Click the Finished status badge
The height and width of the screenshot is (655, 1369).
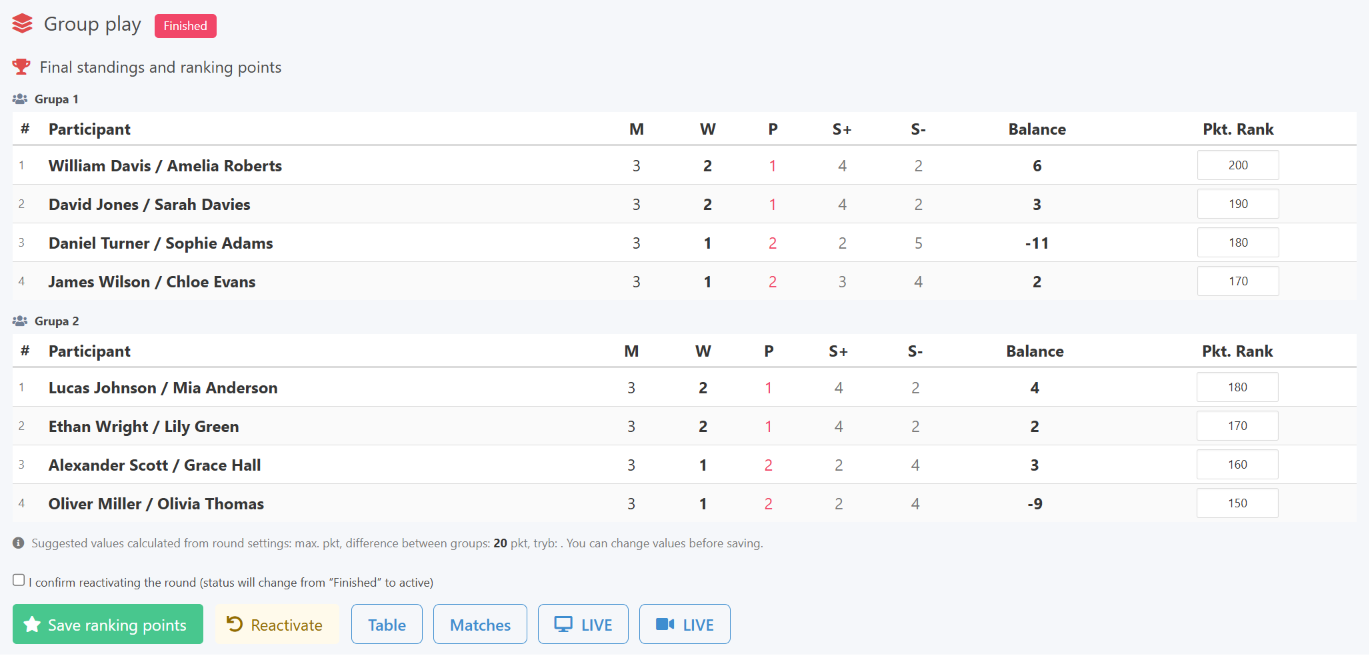point(186,26)
